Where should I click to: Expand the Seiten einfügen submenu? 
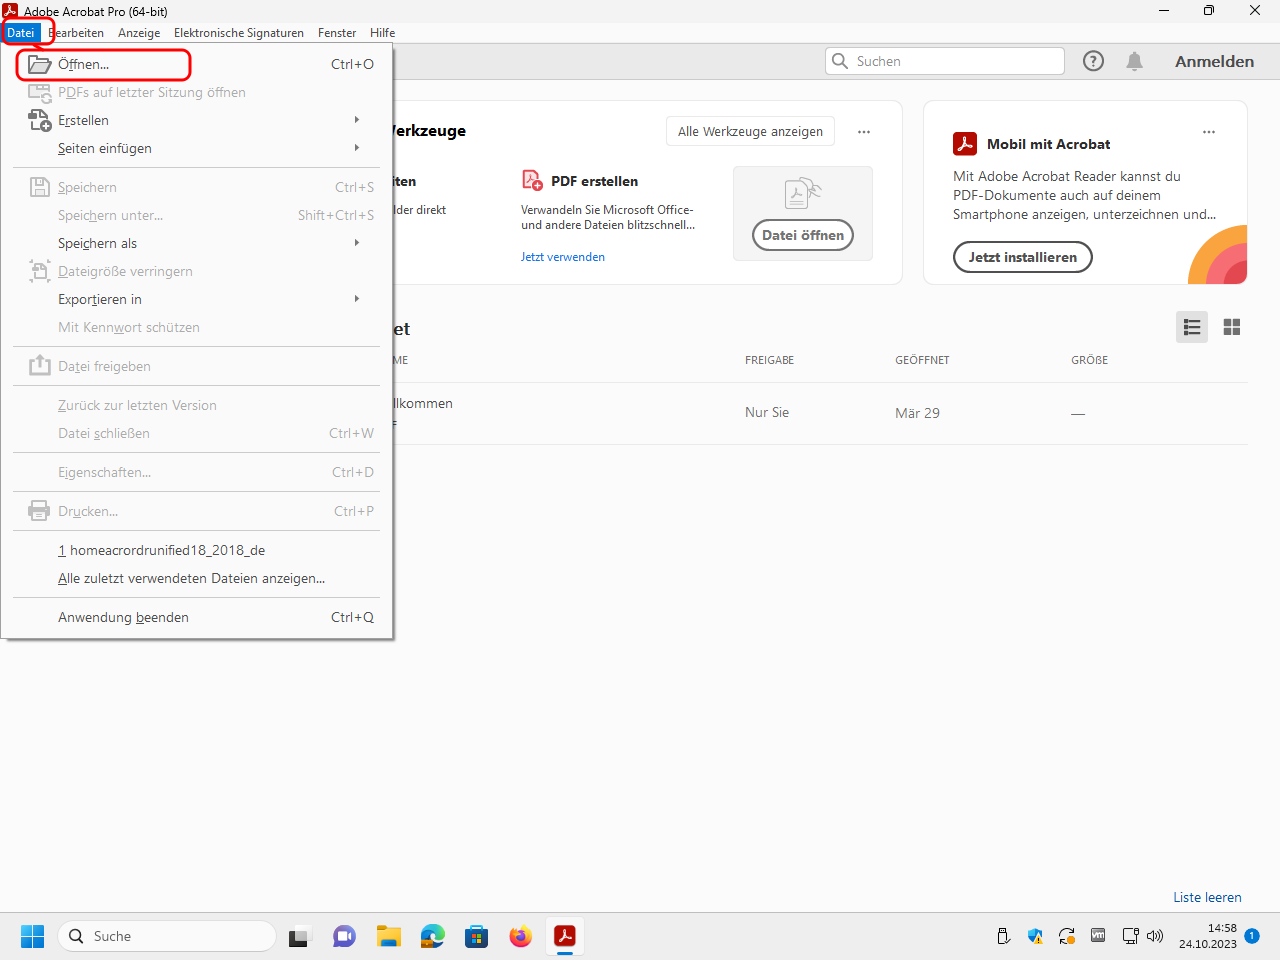click(x=357, y=148)
